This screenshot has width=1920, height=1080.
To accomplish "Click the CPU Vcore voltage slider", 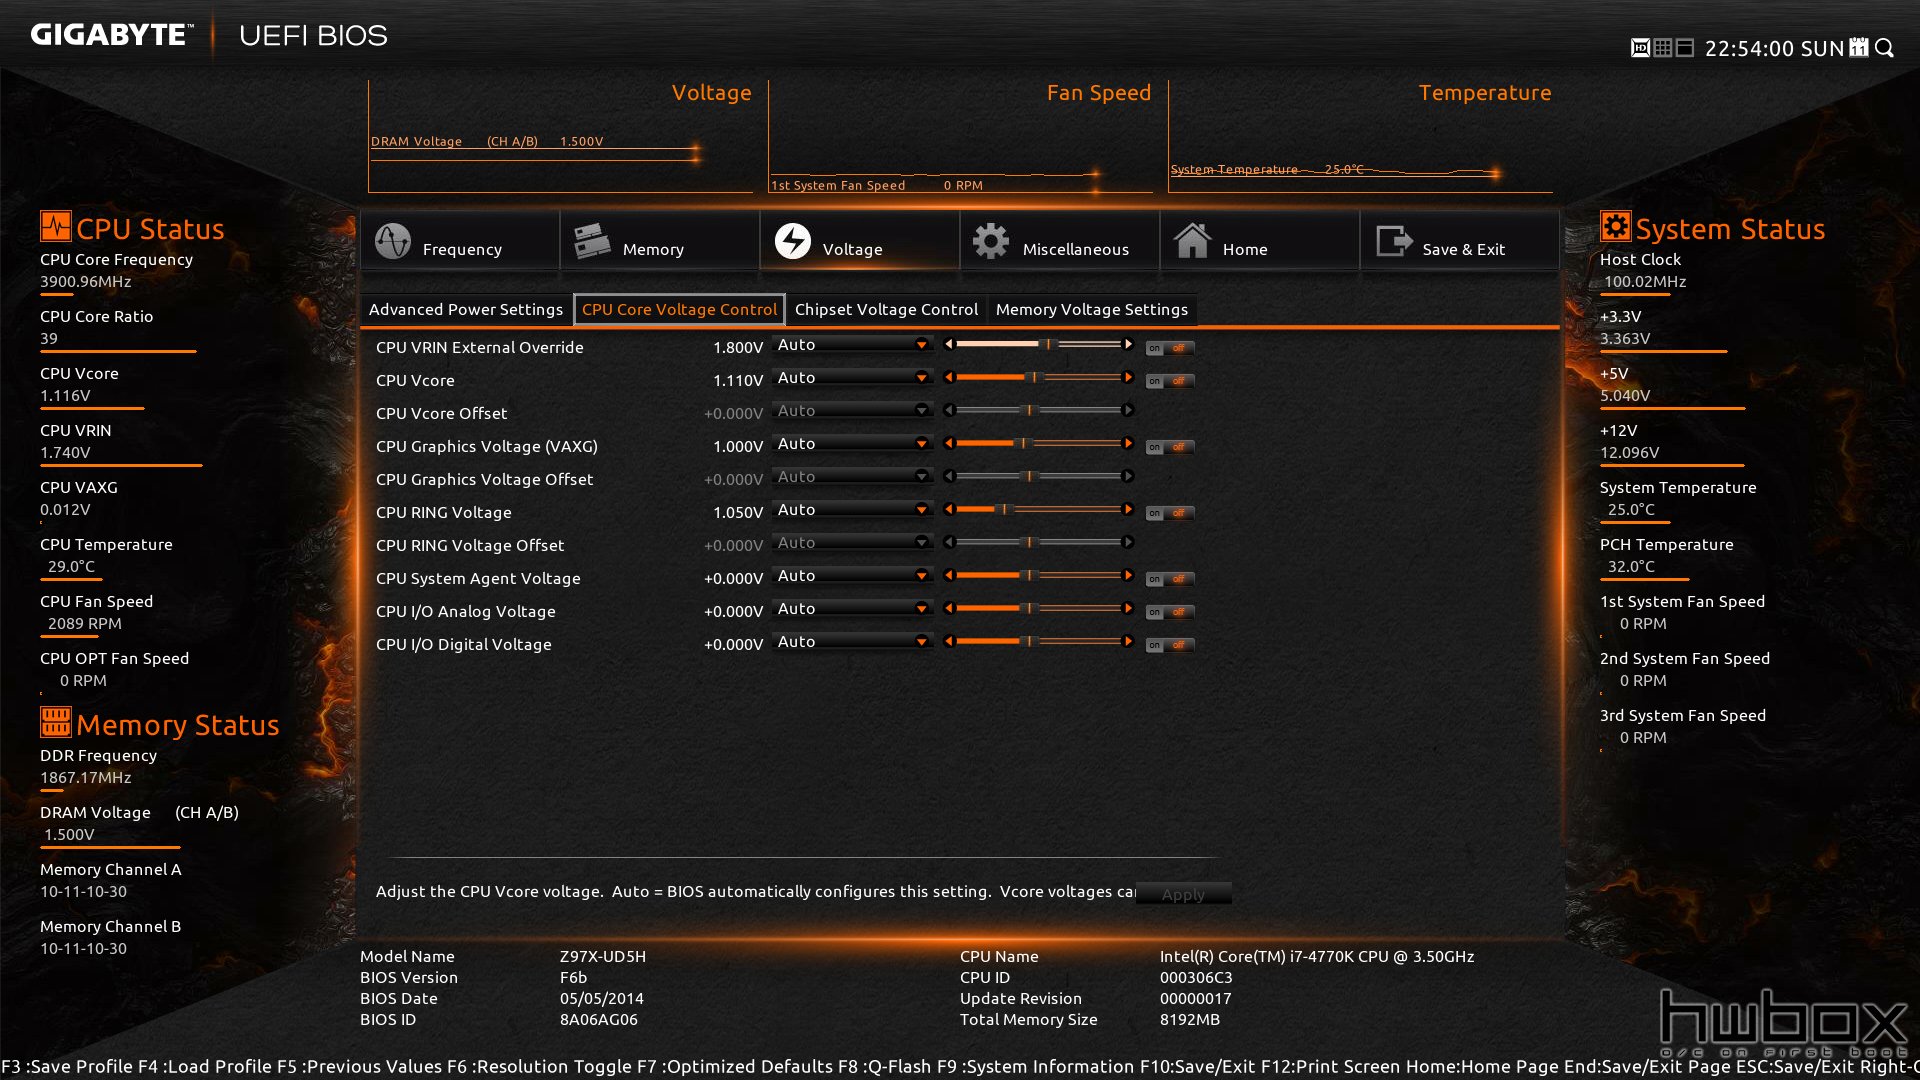I will coord(1038,377).
